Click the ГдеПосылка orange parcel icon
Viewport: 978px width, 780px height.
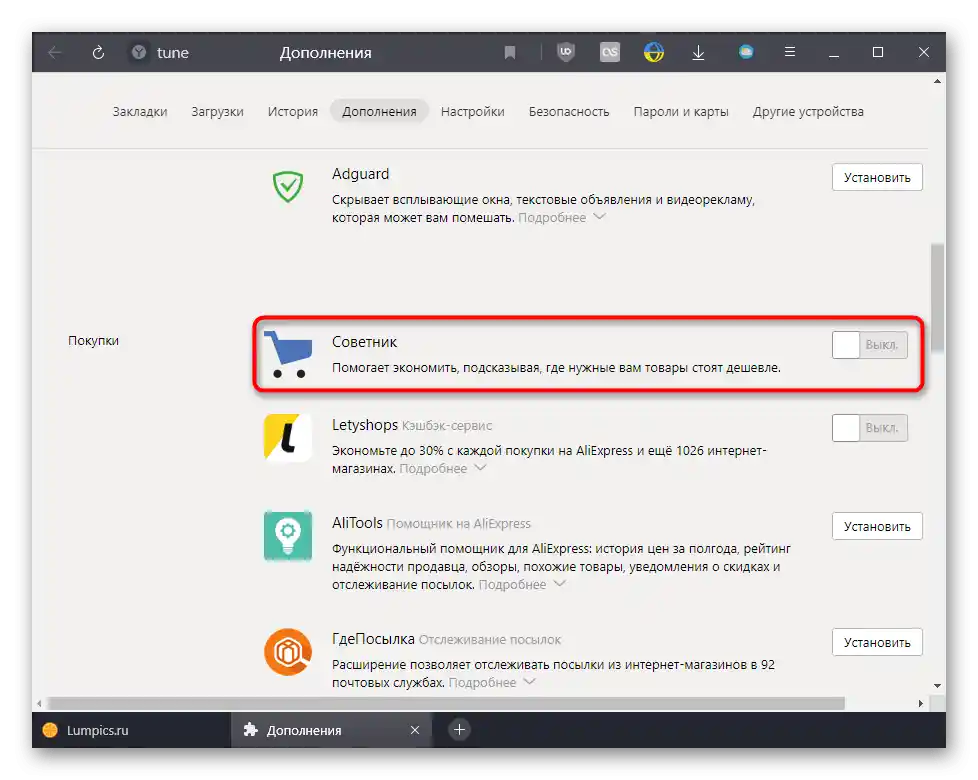pos(288,652)
